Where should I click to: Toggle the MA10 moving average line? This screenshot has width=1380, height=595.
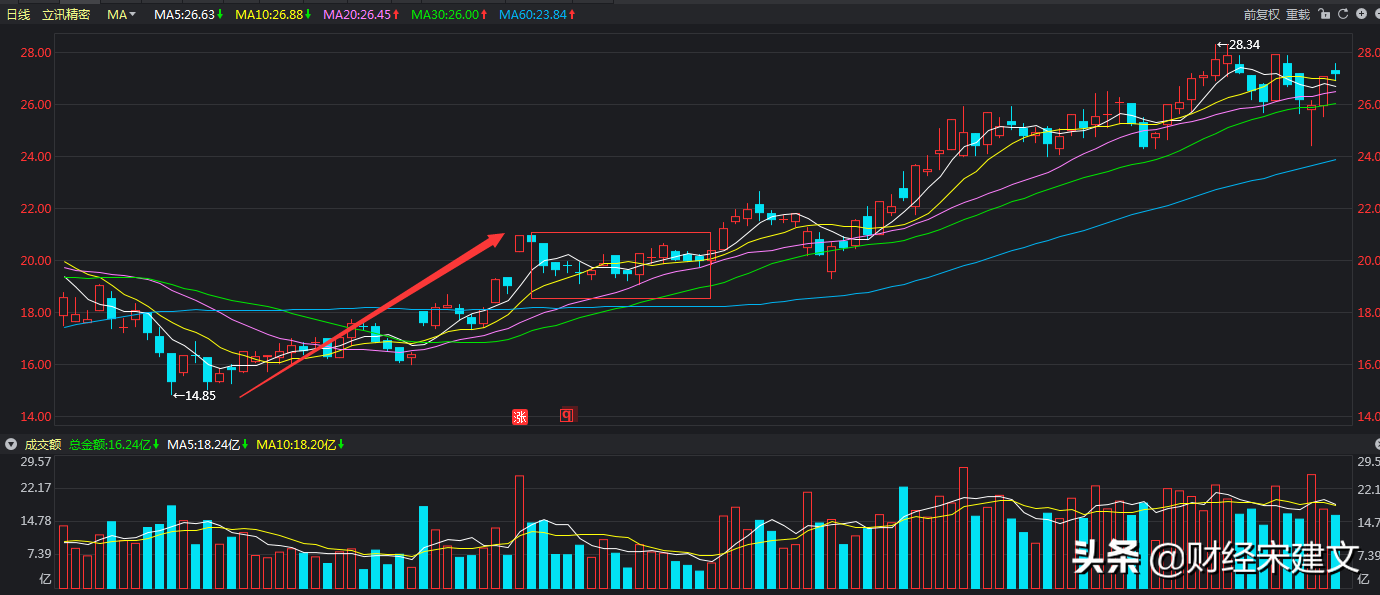(272, 15)
